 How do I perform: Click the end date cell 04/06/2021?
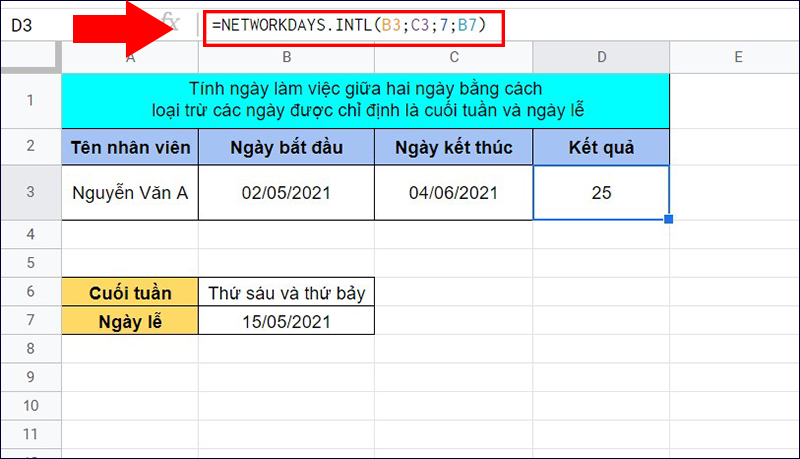pos(453,193)
